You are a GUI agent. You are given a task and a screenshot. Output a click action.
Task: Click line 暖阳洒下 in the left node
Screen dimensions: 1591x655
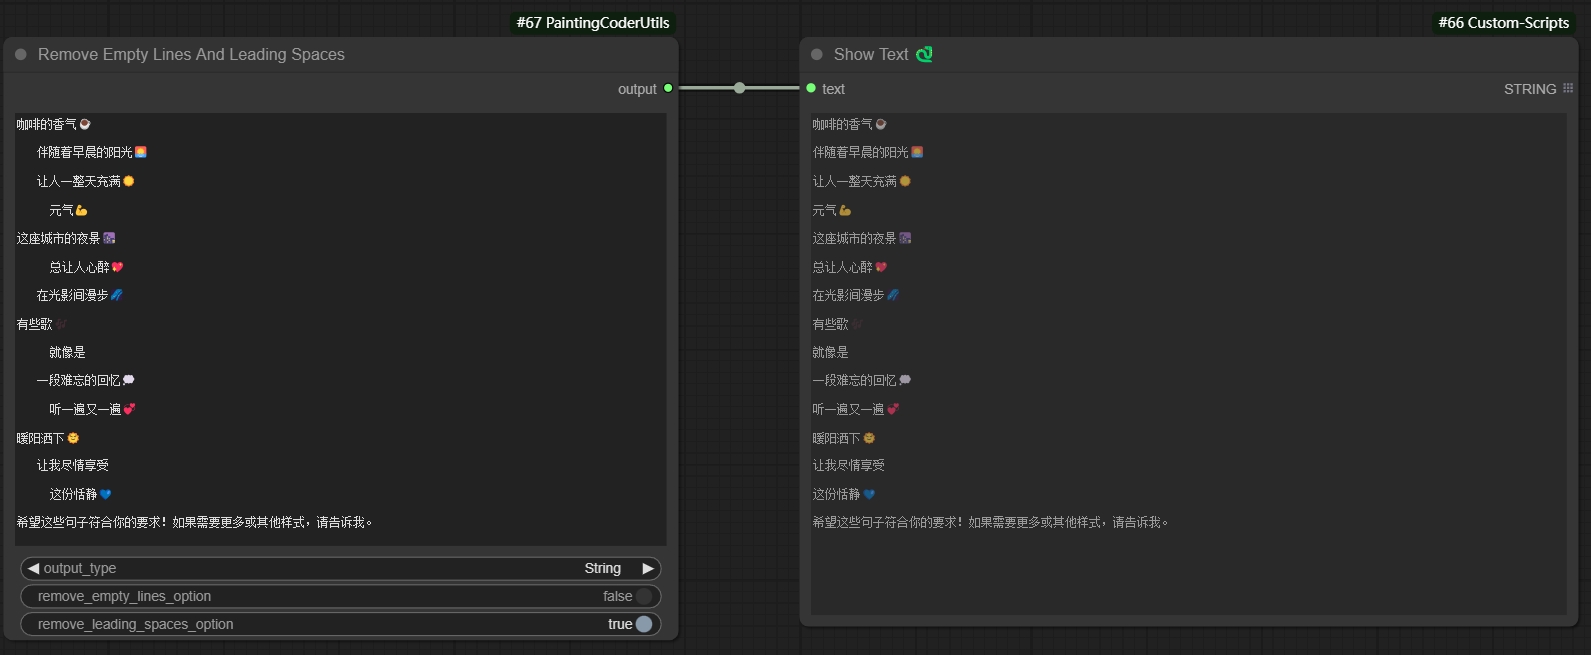[48, 439]
